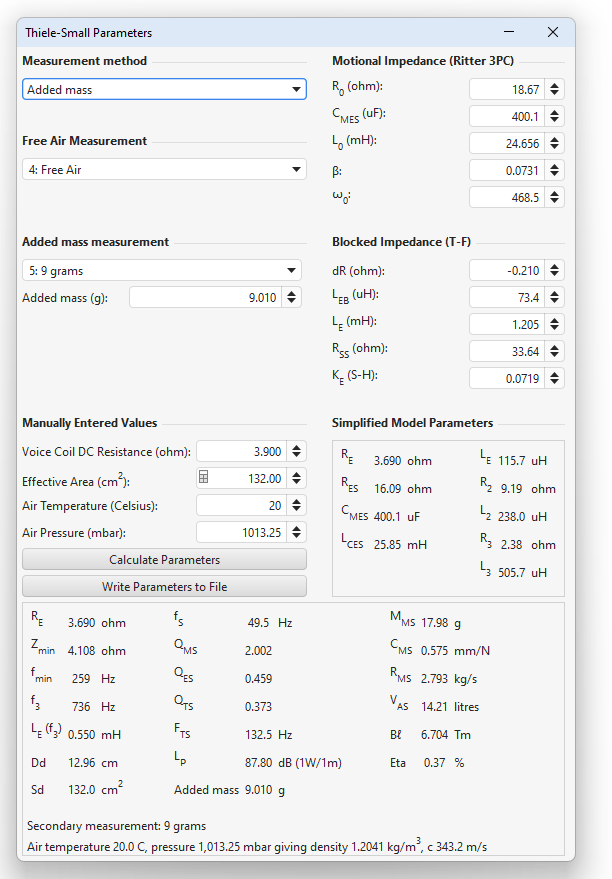Click the Dd value 12.96 cm
The height and width of the screenshot is (879, 612).
point(93,762)
